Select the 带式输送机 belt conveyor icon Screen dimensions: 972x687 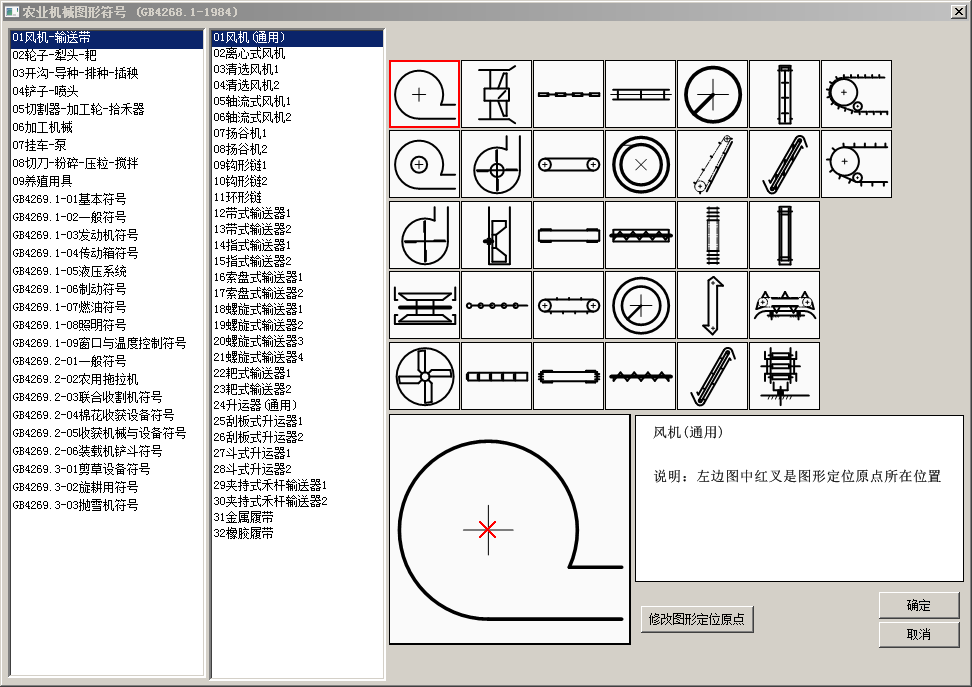[x=568, y=165]
